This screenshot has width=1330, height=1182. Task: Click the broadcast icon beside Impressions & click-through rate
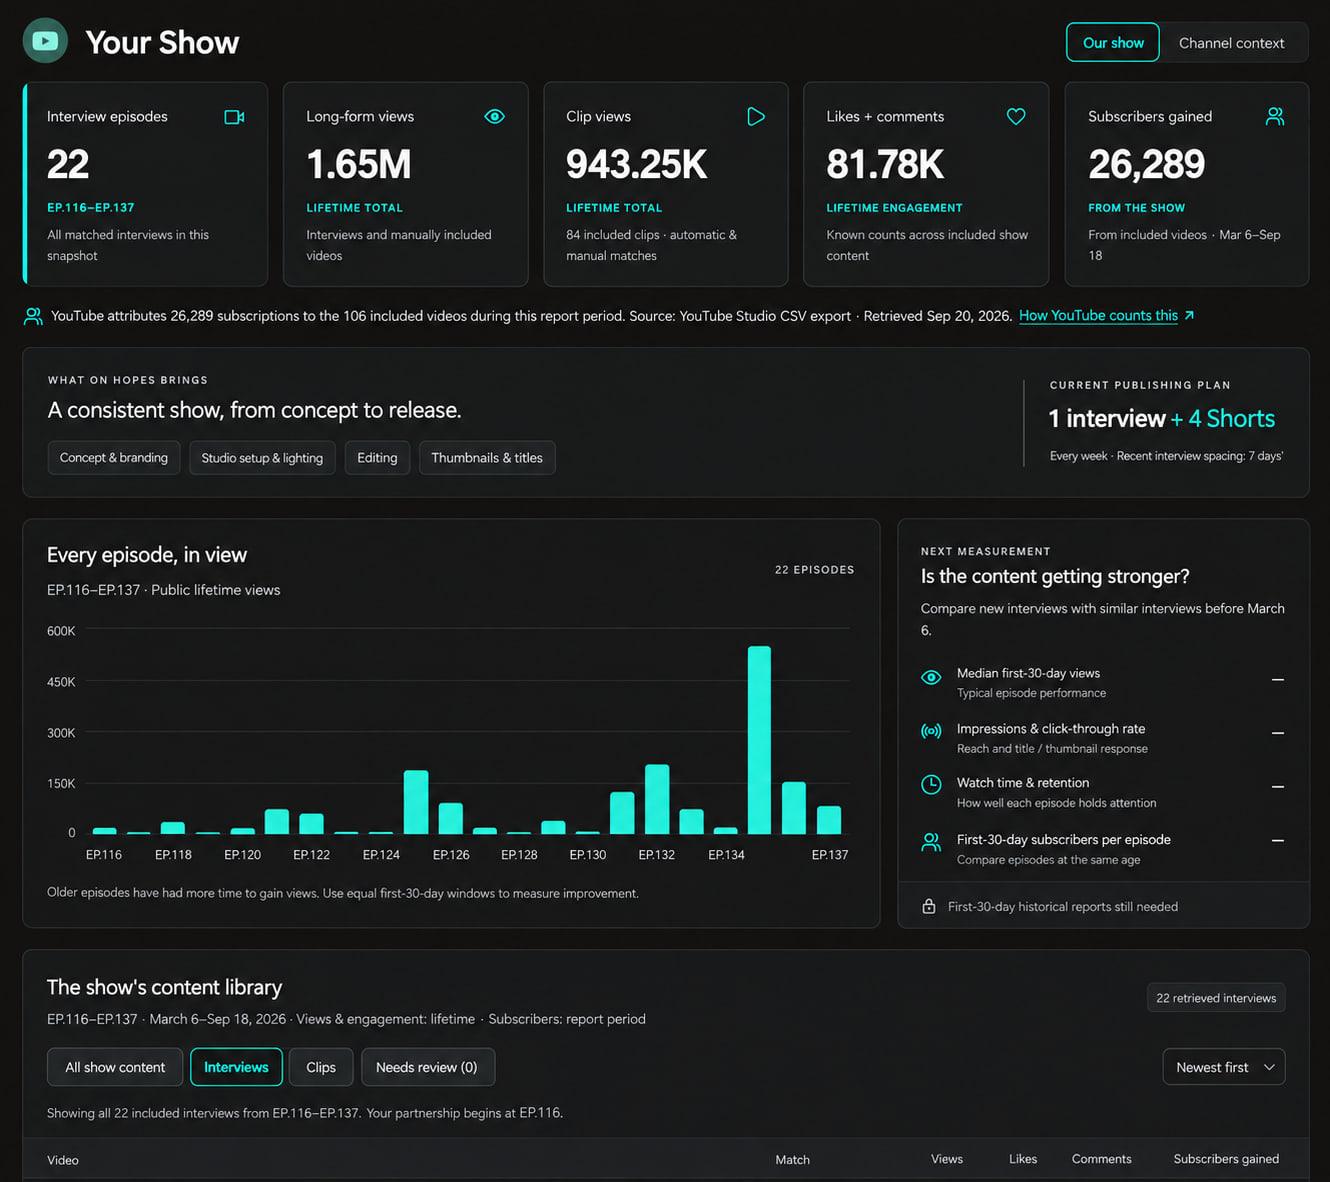tap(931, 731)
